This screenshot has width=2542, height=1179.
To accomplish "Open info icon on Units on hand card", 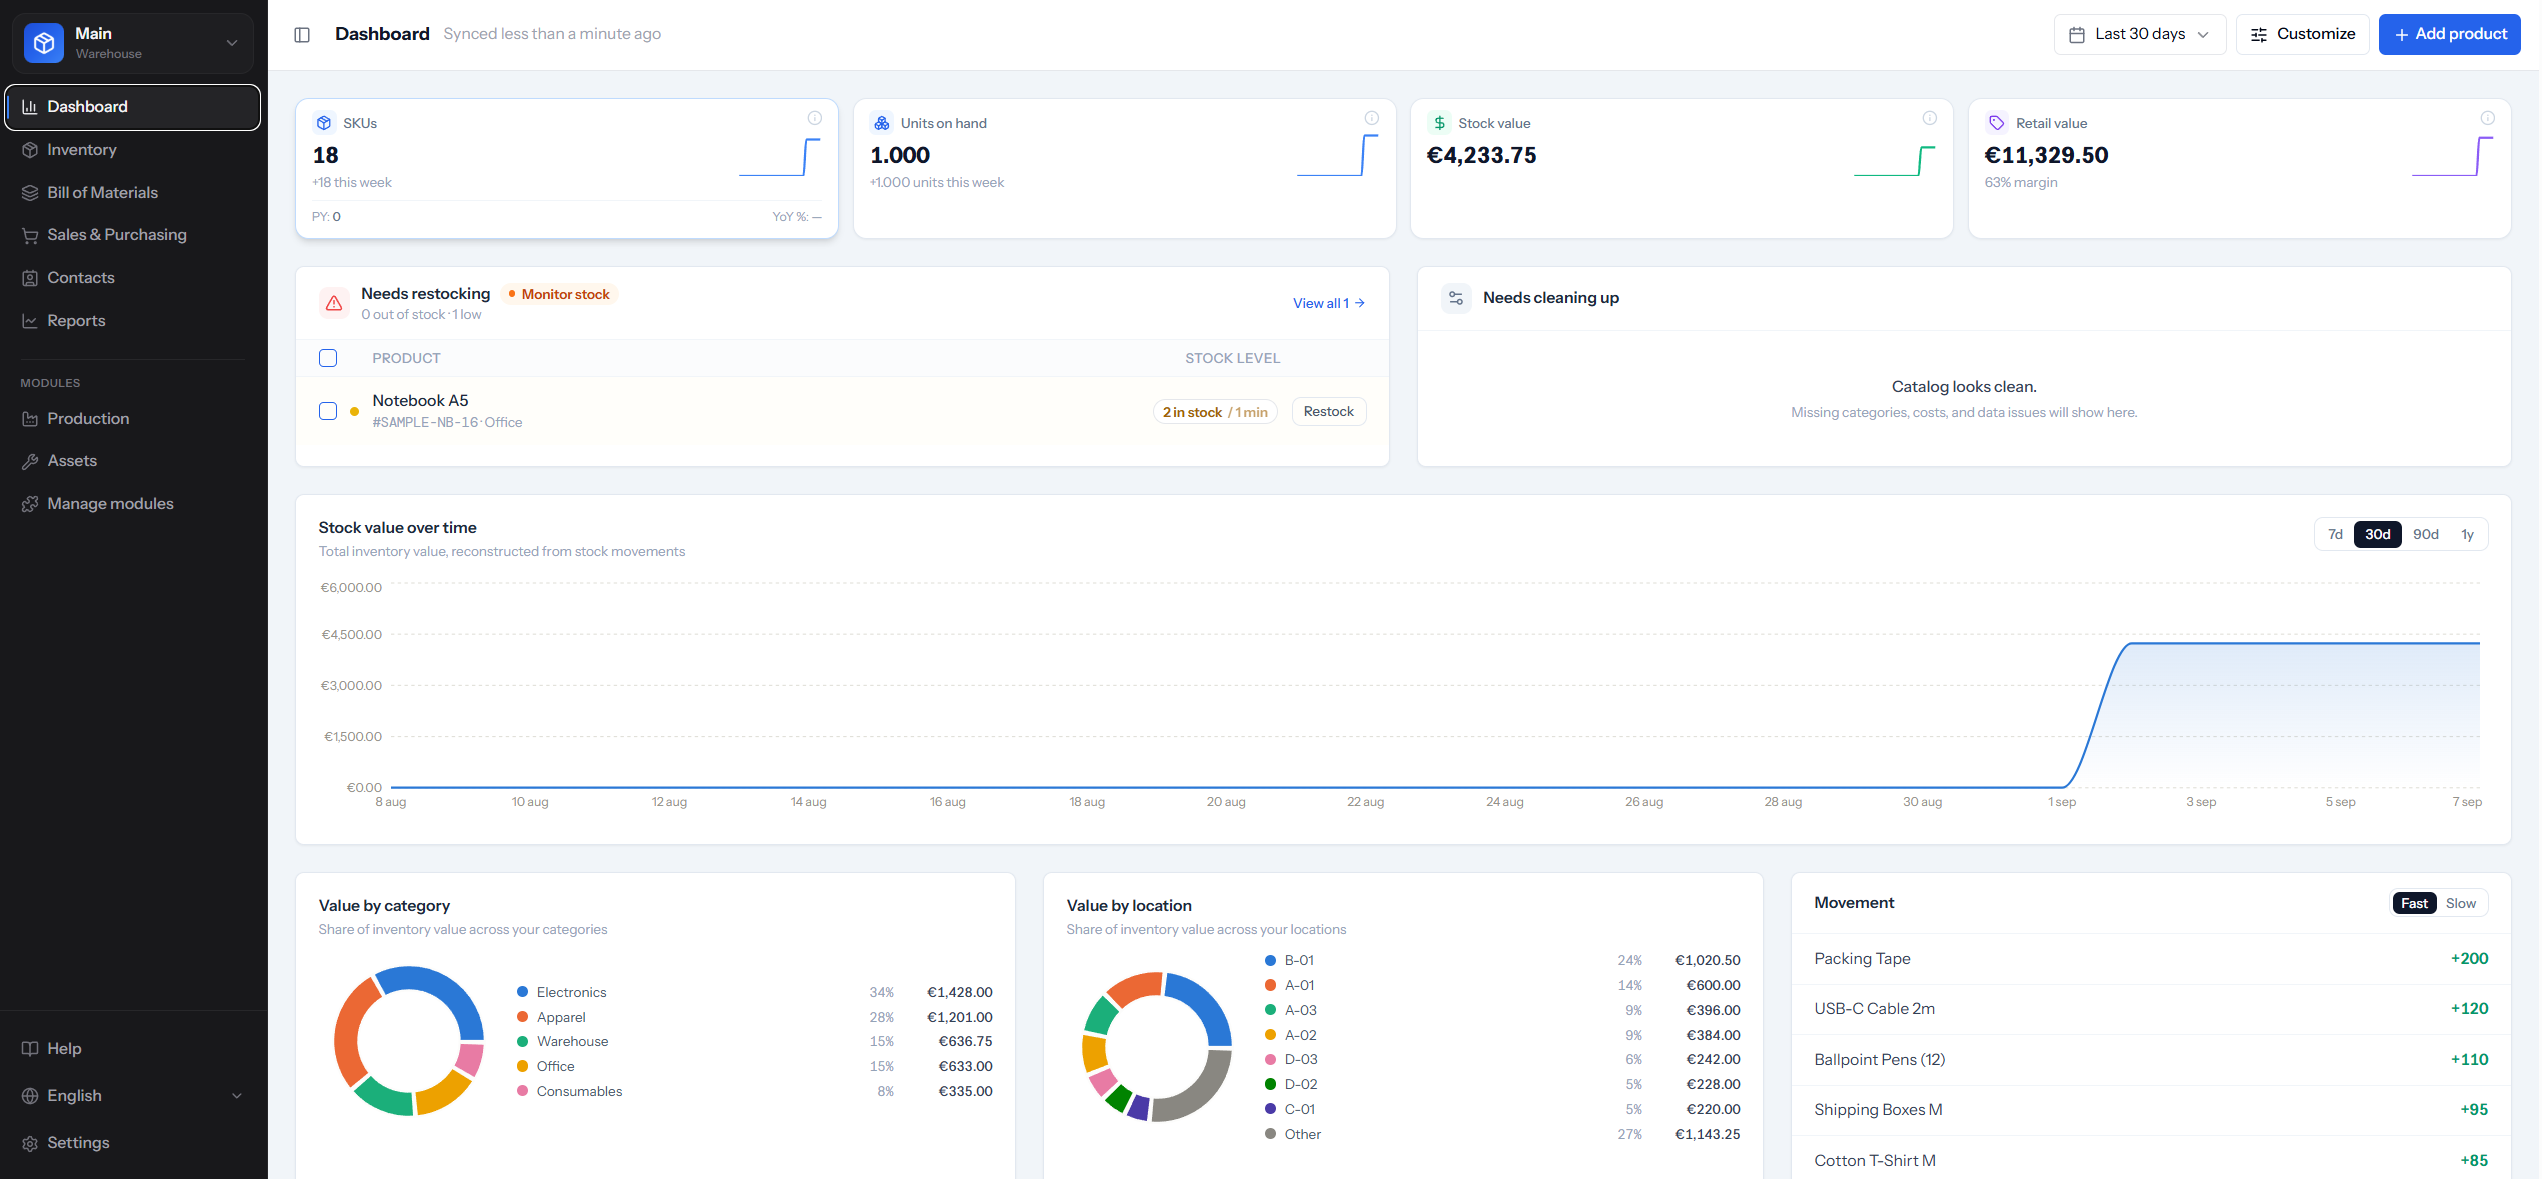I will [1372, 118].
